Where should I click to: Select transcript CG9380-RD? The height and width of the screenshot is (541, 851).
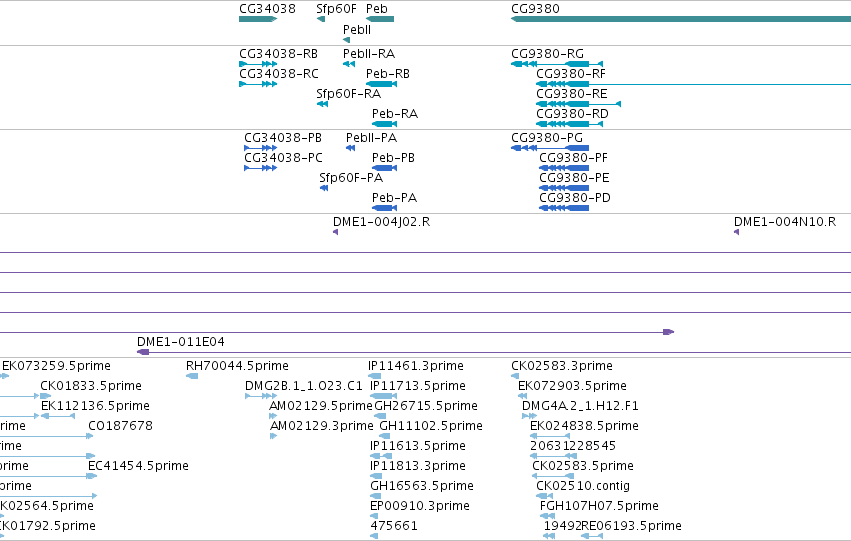[569, 124]
